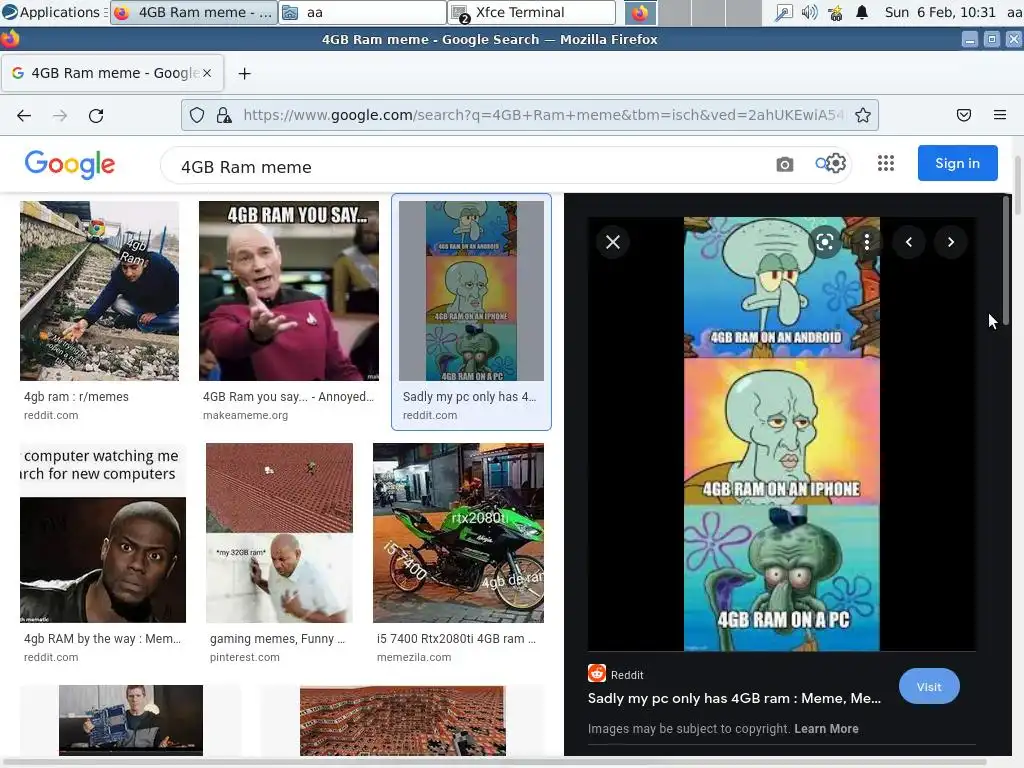Click the power manager tray icon

click(x=835, y=12)
